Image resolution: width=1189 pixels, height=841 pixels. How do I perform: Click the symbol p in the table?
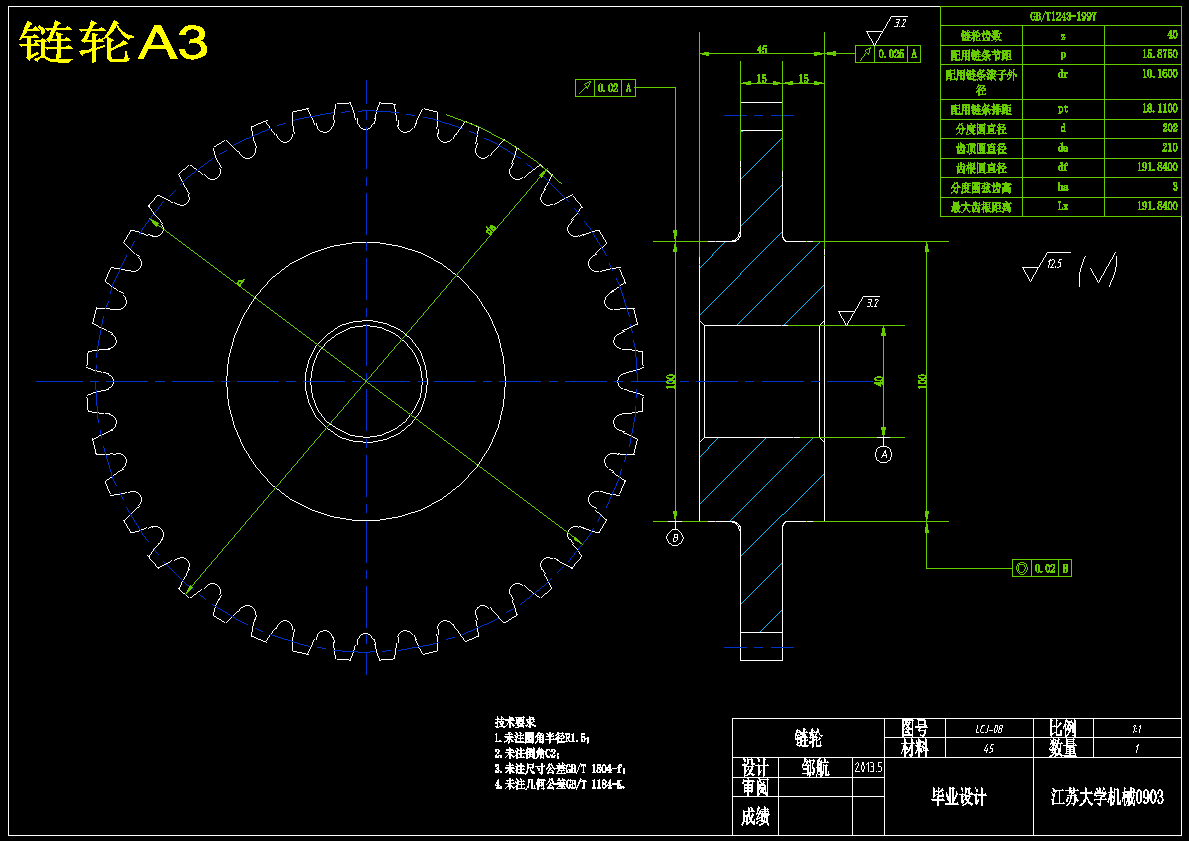(1063, 55)
